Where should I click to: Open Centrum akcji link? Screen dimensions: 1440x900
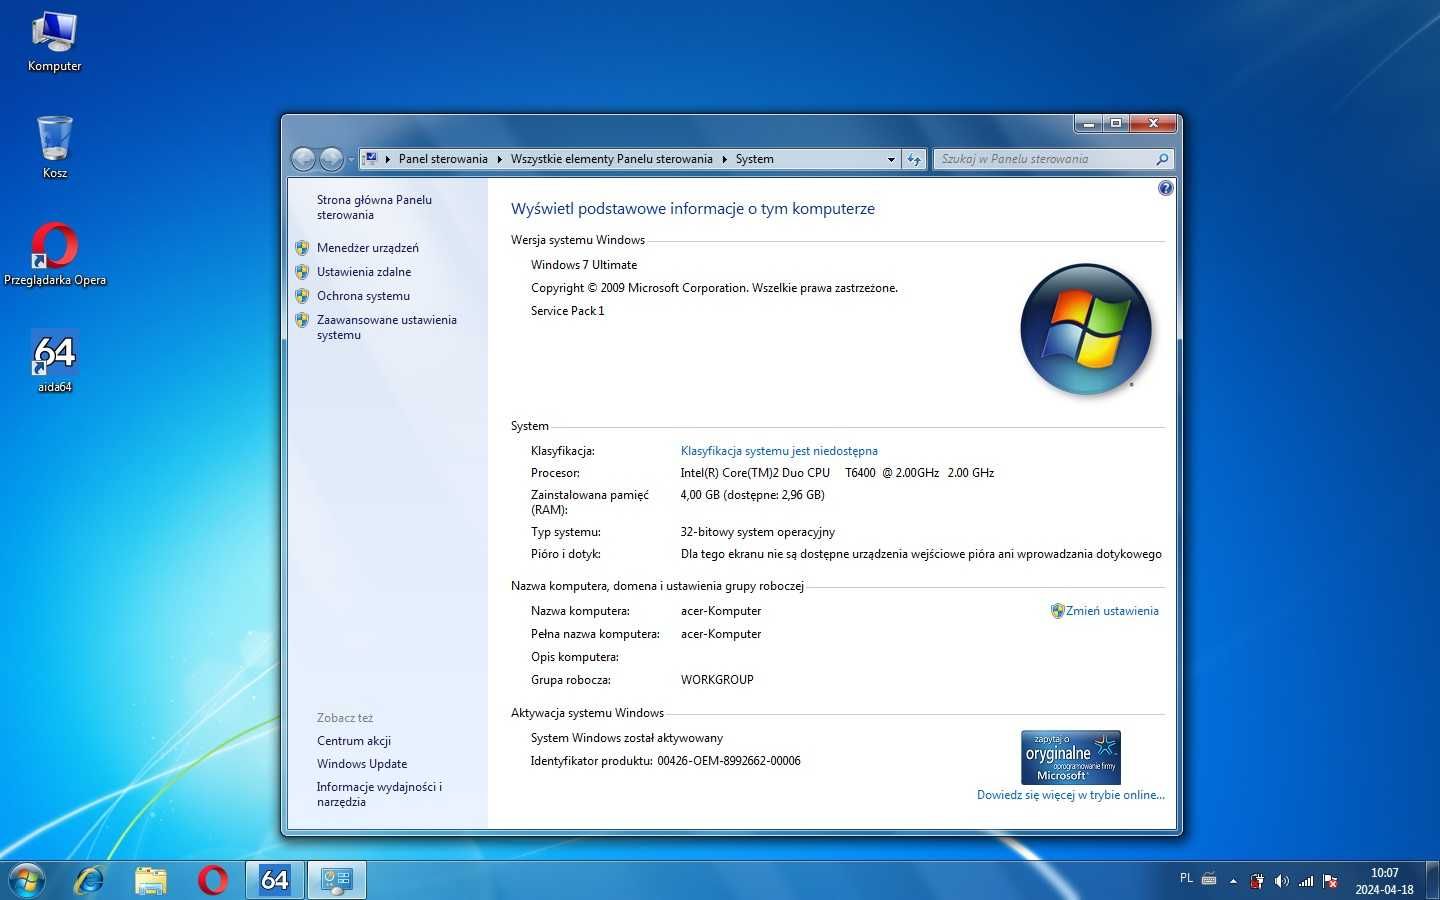coord(353,741)
